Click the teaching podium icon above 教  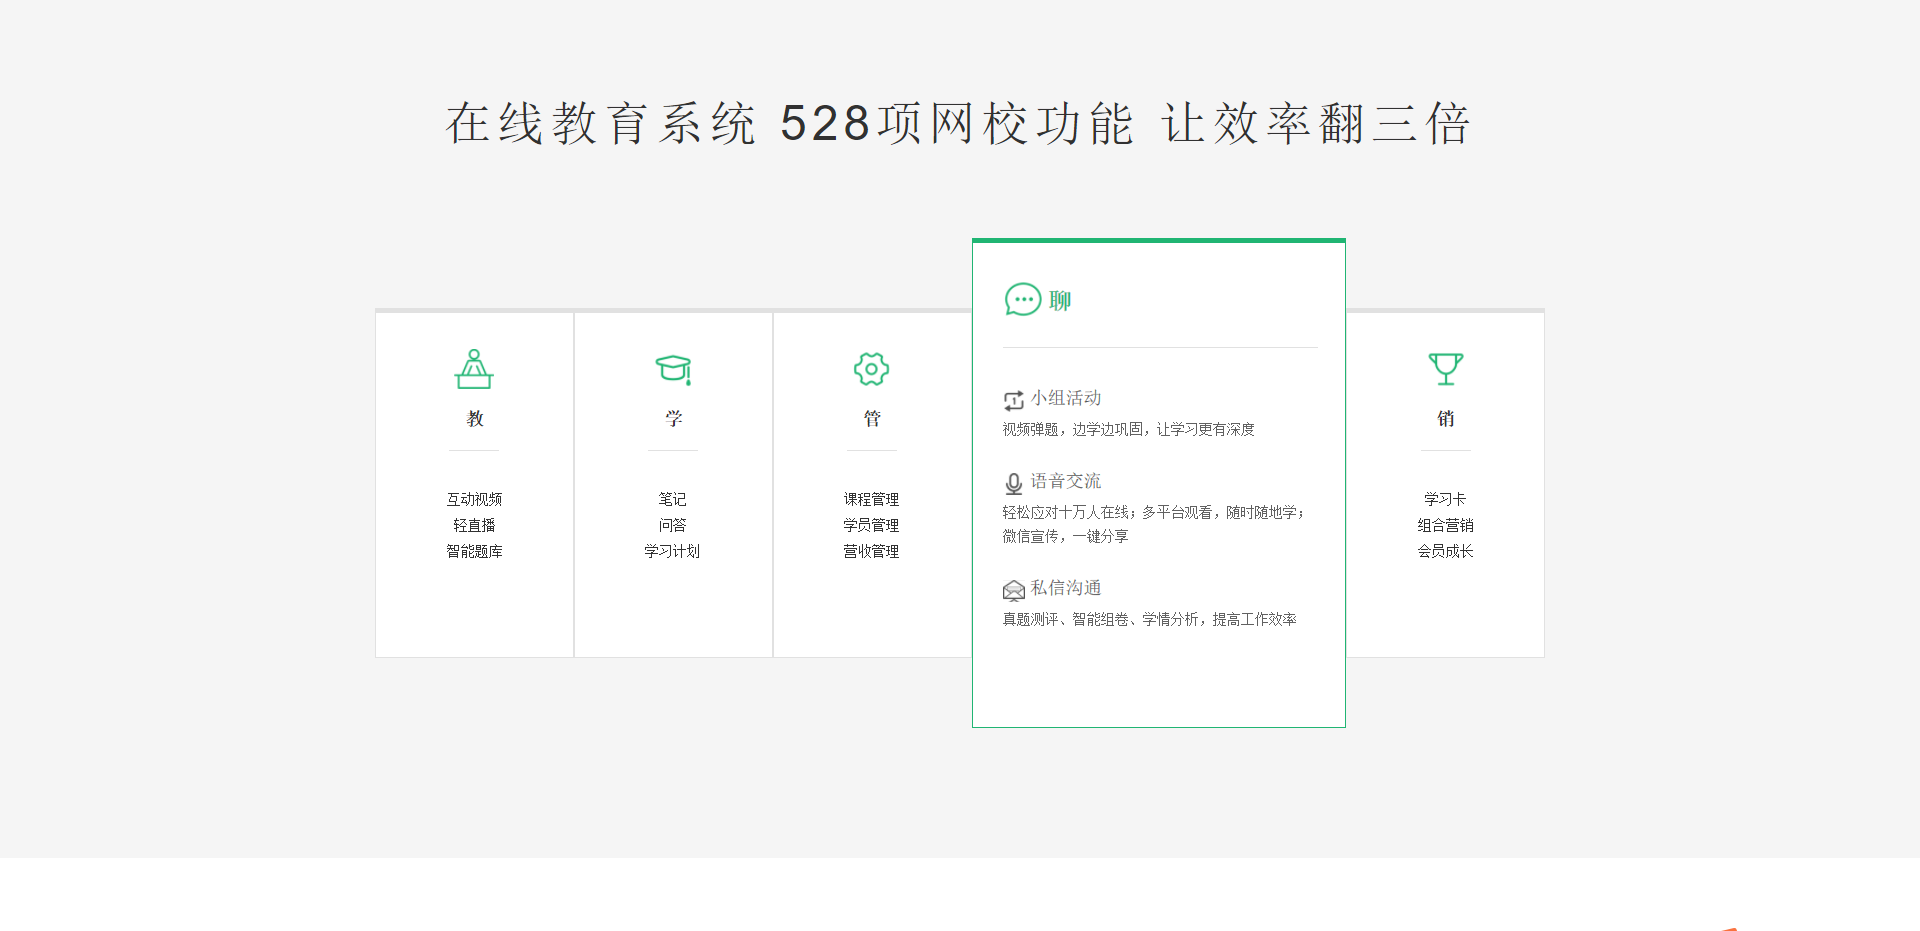tap(474, 369)
